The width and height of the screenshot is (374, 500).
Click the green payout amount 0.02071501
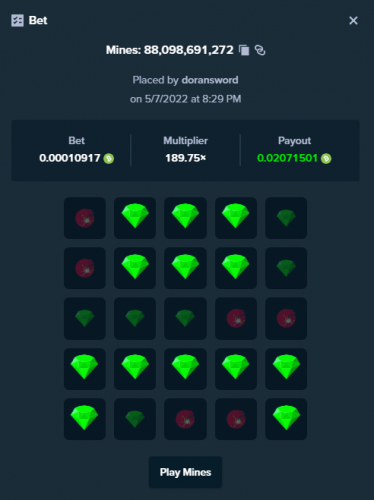(287, 158)
